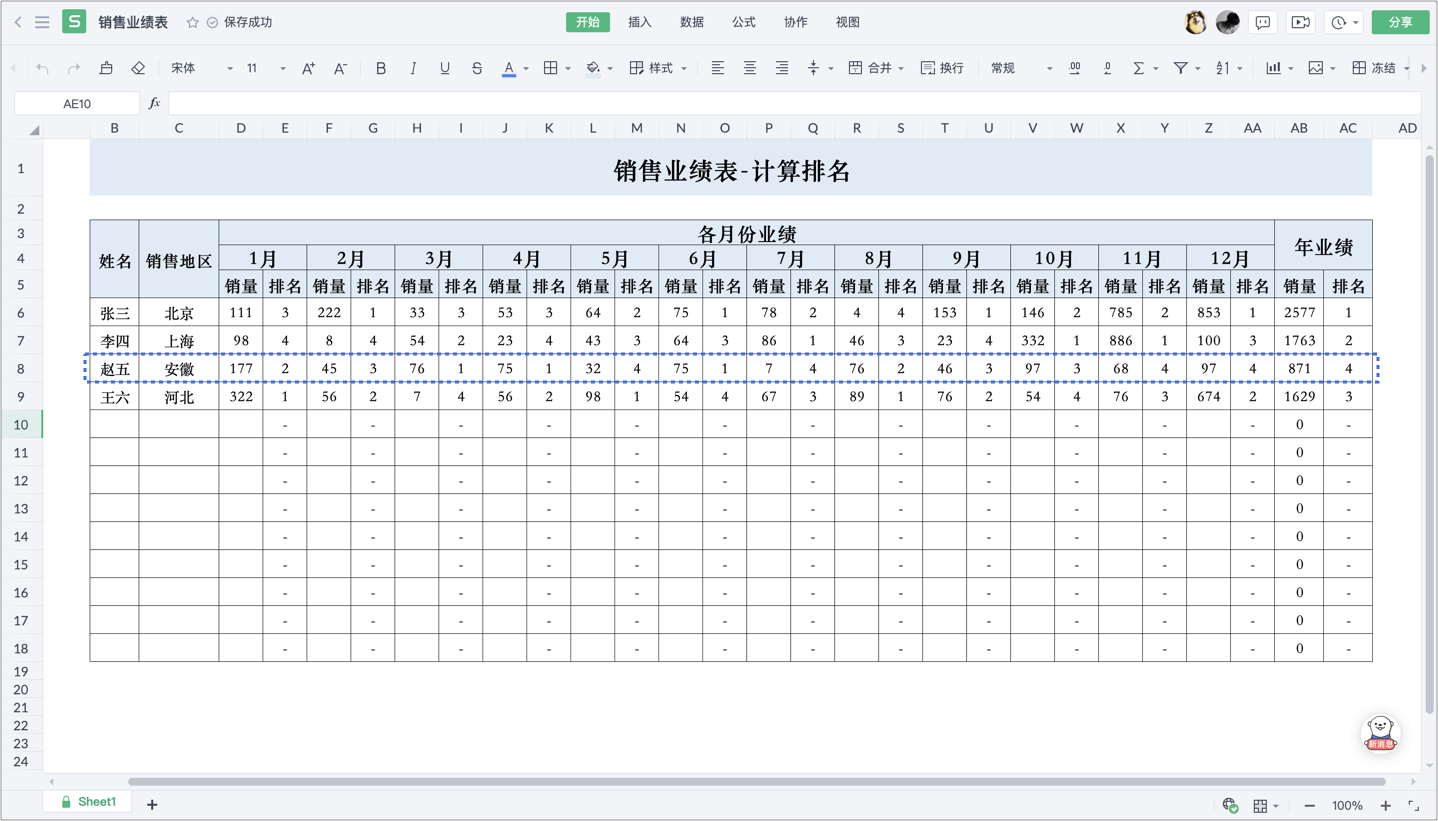The width and height of the screenshot is (1438, 821).
Task: Click the undo arrow
Action: [x=42, y=68]
